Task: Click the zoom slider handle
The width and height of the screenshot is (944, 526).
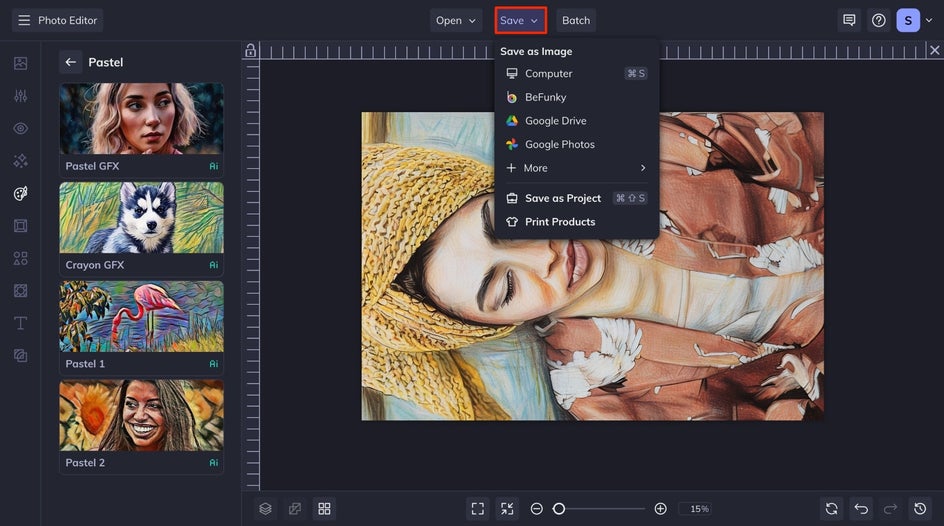Action: (559, 509)
